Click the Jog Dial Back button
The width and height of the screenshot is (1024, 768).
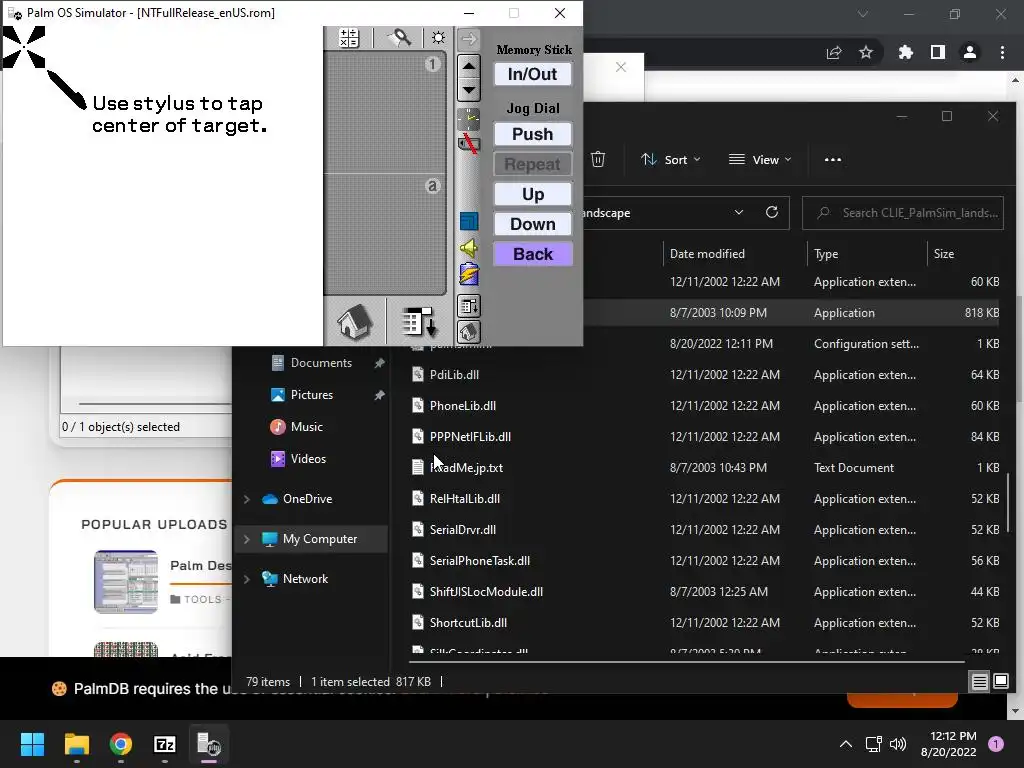point(533,254)
